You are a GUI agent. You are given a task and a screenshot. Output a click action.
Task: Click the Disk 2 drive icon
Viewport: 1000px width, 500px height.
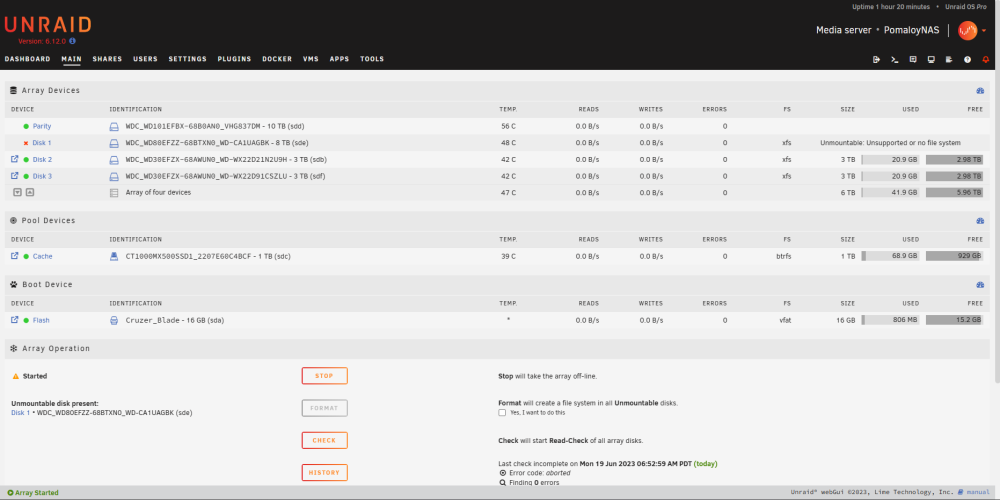[x=114, y=159]
